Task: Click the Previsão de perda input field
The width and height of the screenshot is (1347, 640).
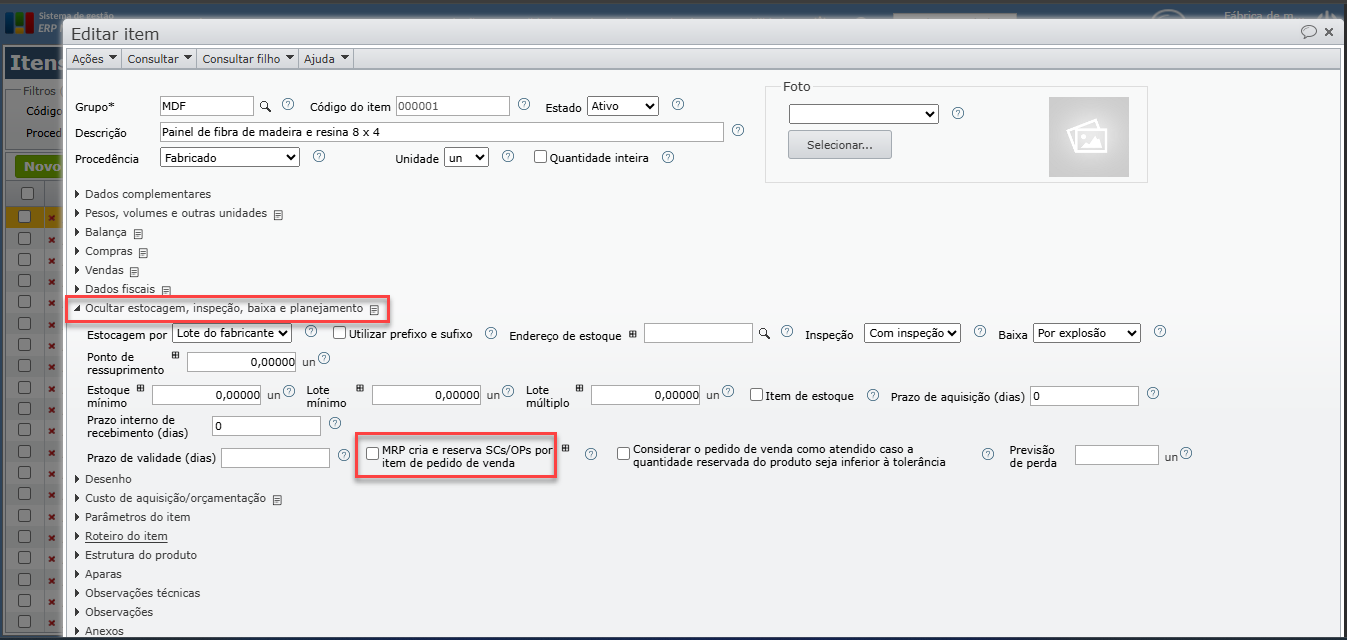Action: click(x=1116, y=455)
